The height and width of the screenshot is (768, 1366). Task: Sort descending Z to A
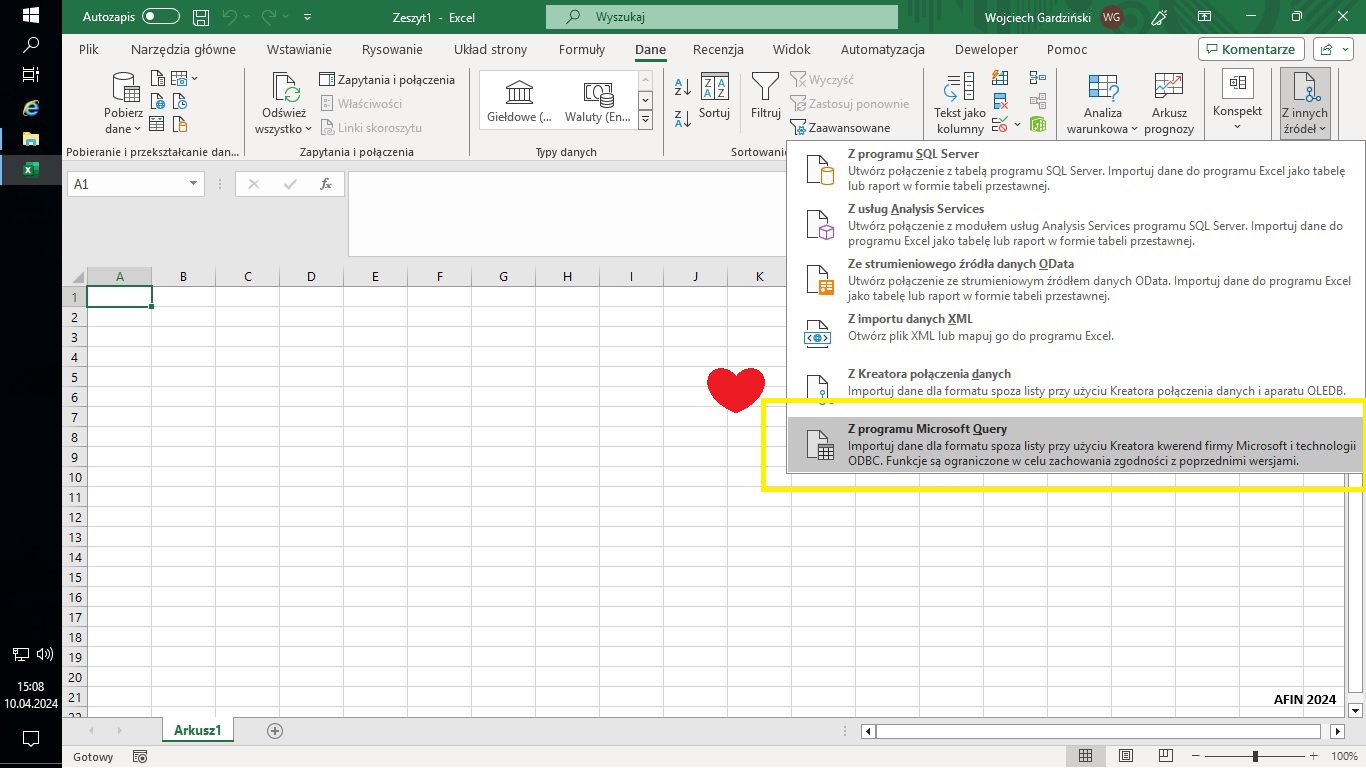pyautogui.click(x=683, y=119)
